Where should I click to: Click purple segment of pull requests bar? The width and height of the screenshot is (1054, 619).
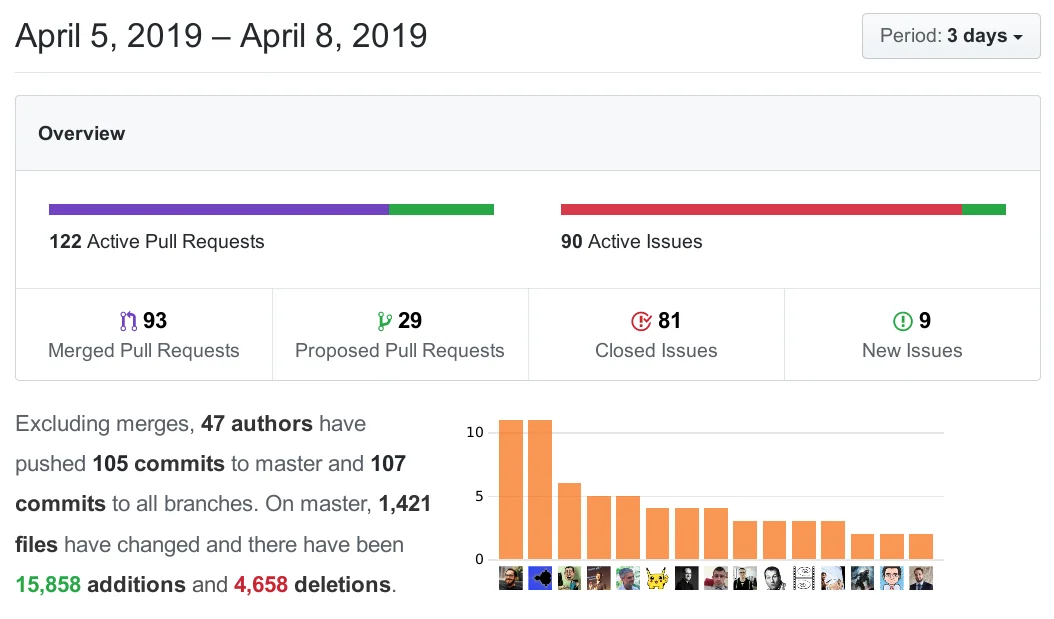coord(218,210)
